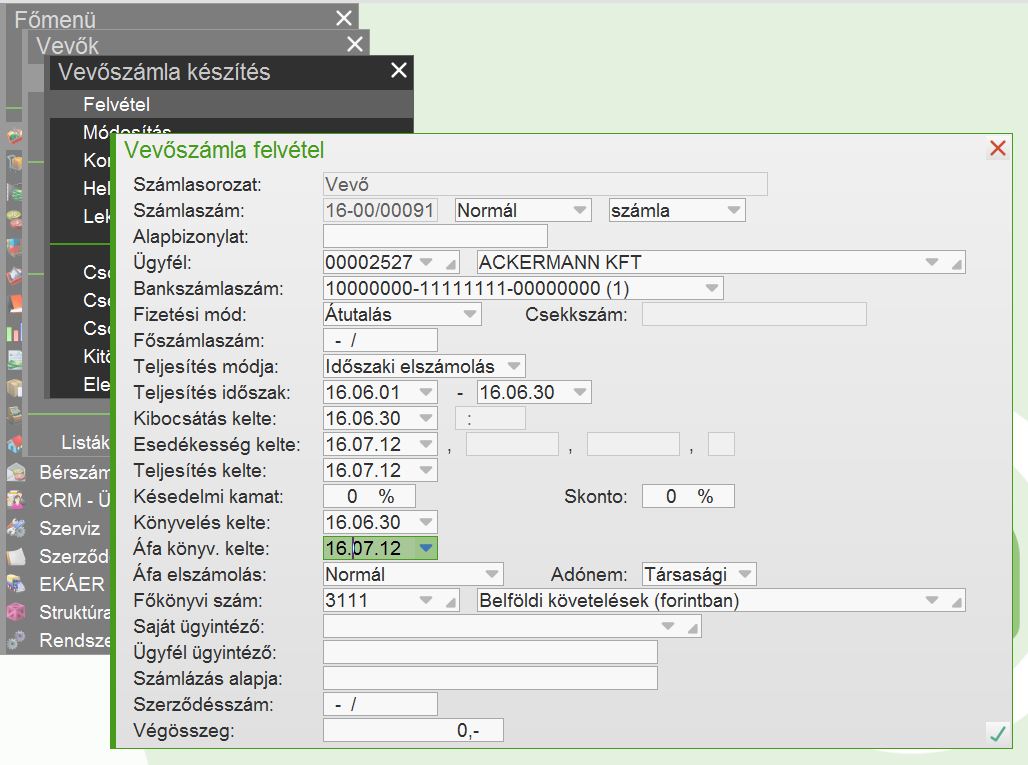This screenshot has width=1028, height=765.
Task: Click icon next to CRM menu entry
Action: 16,500
